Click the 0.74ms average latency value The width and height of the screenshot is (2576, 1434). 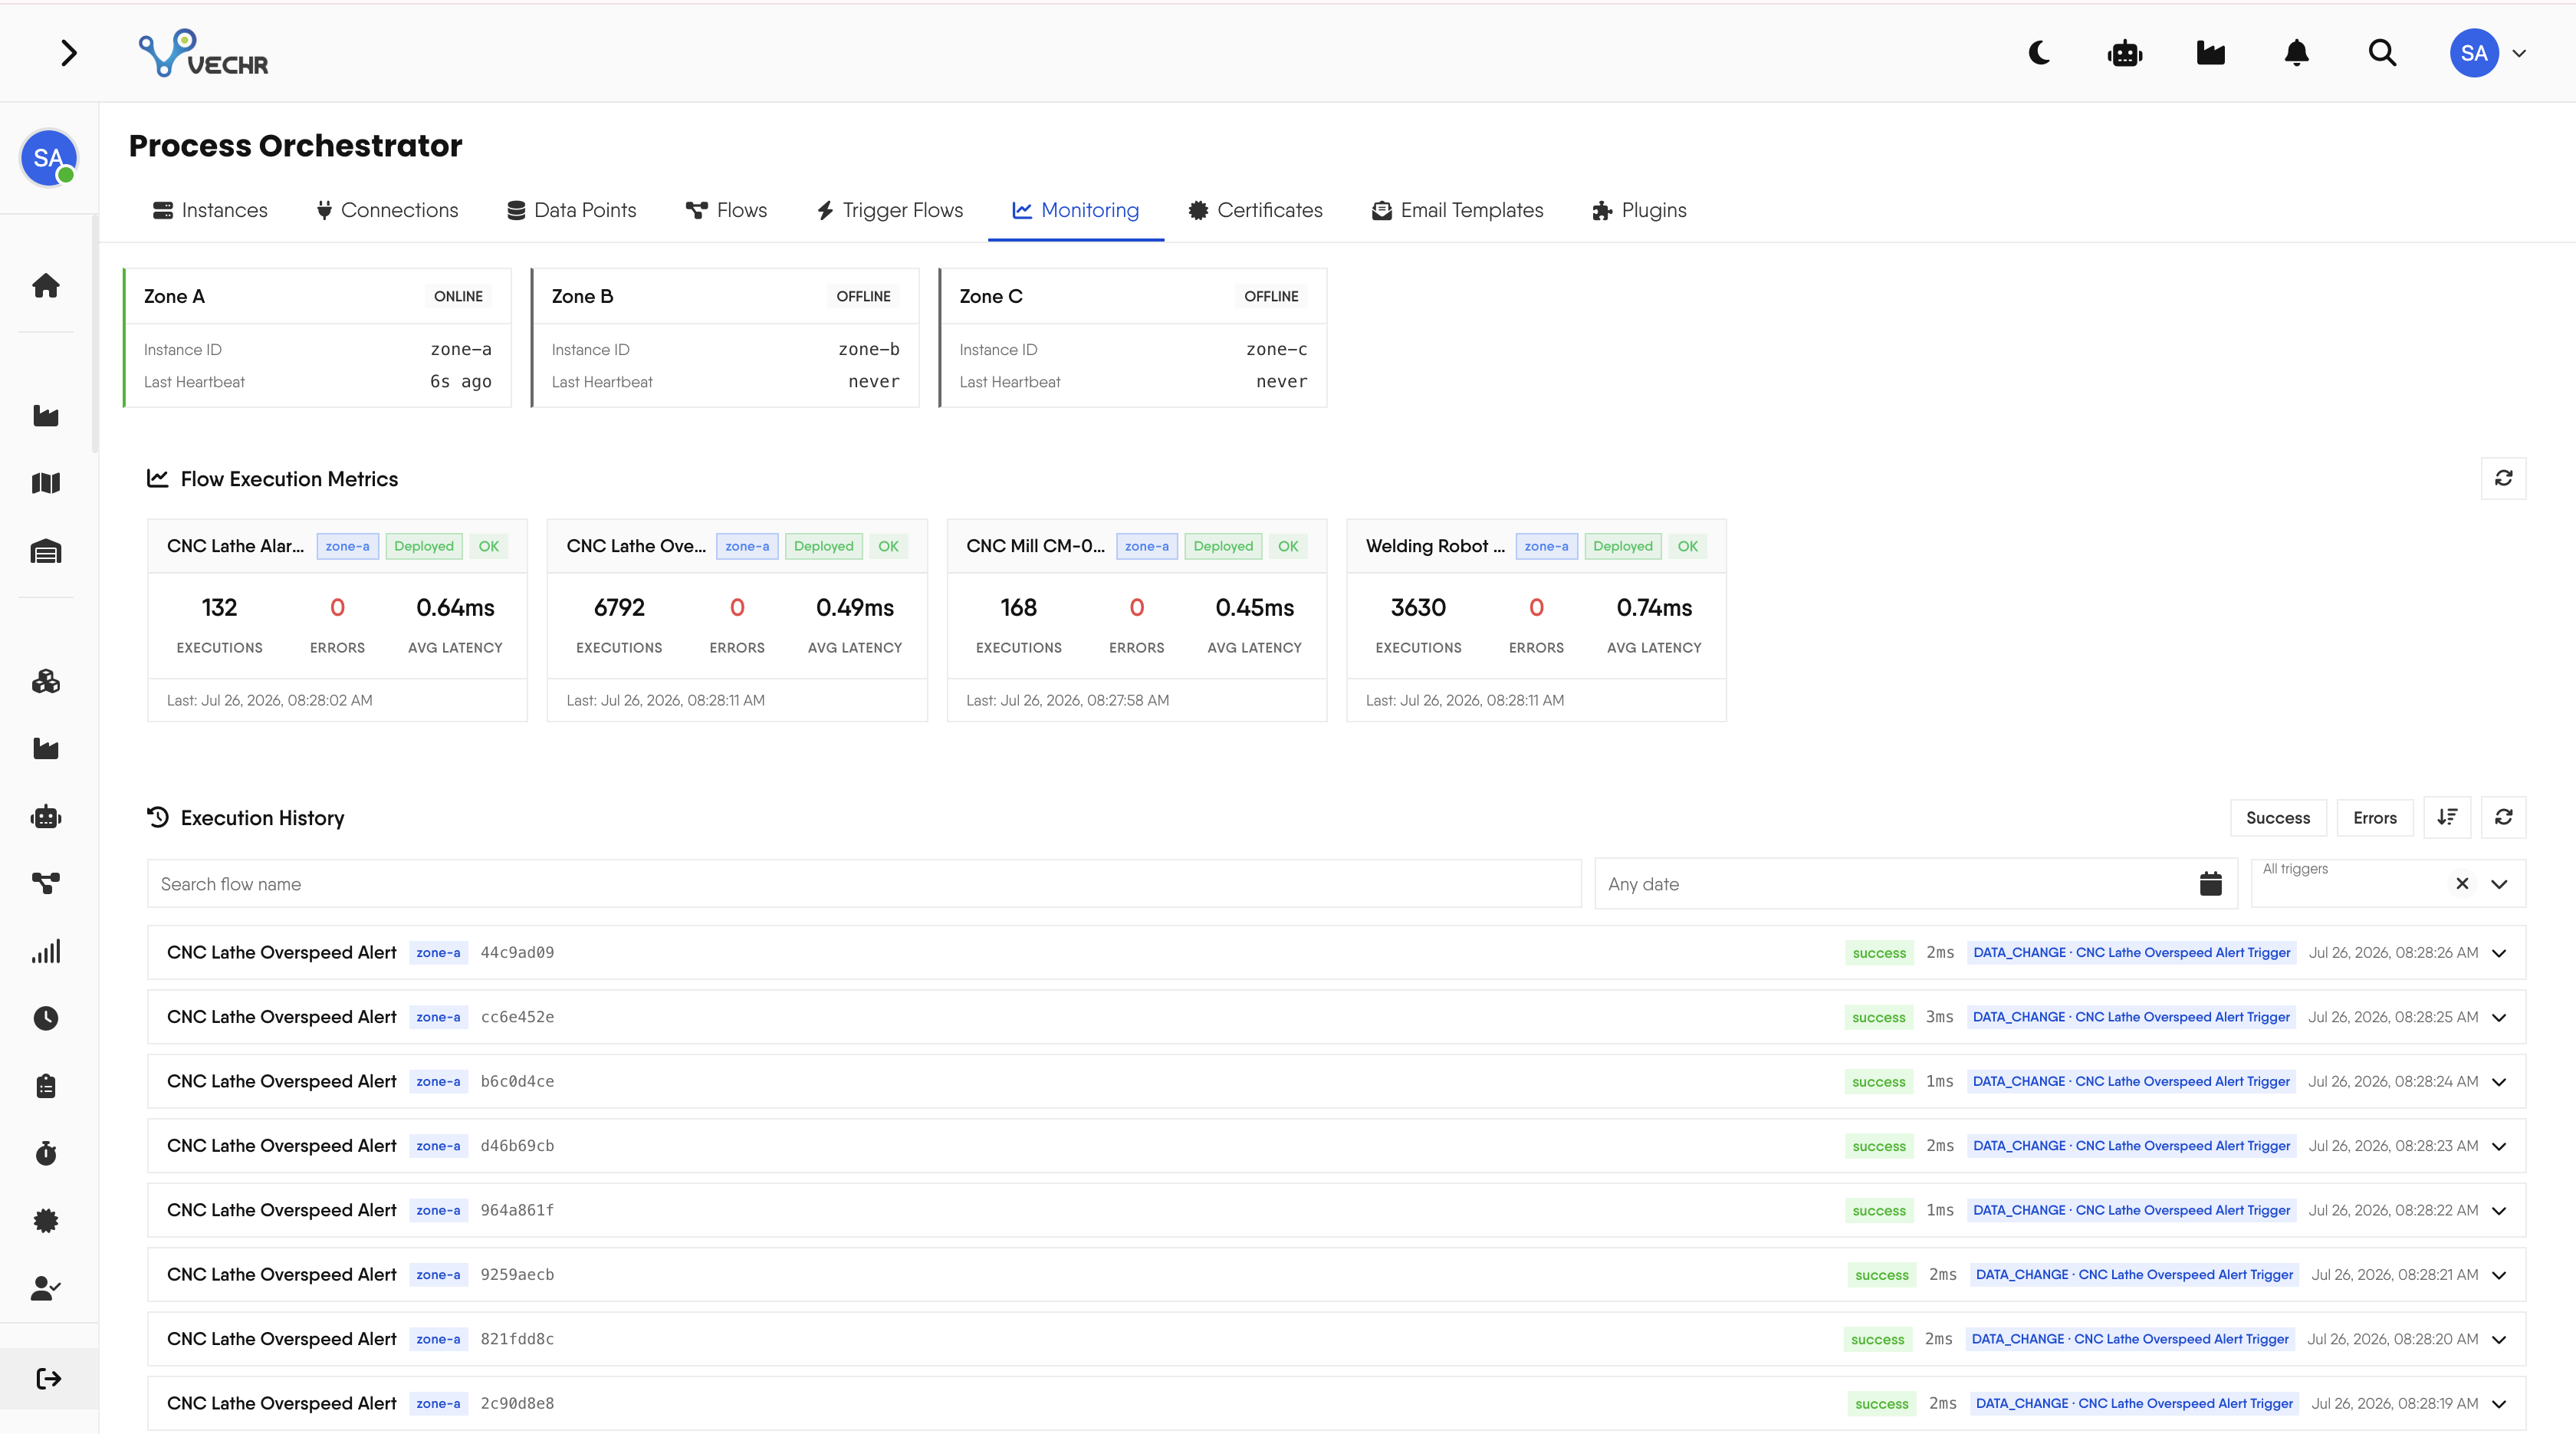tap(1654, 607)
